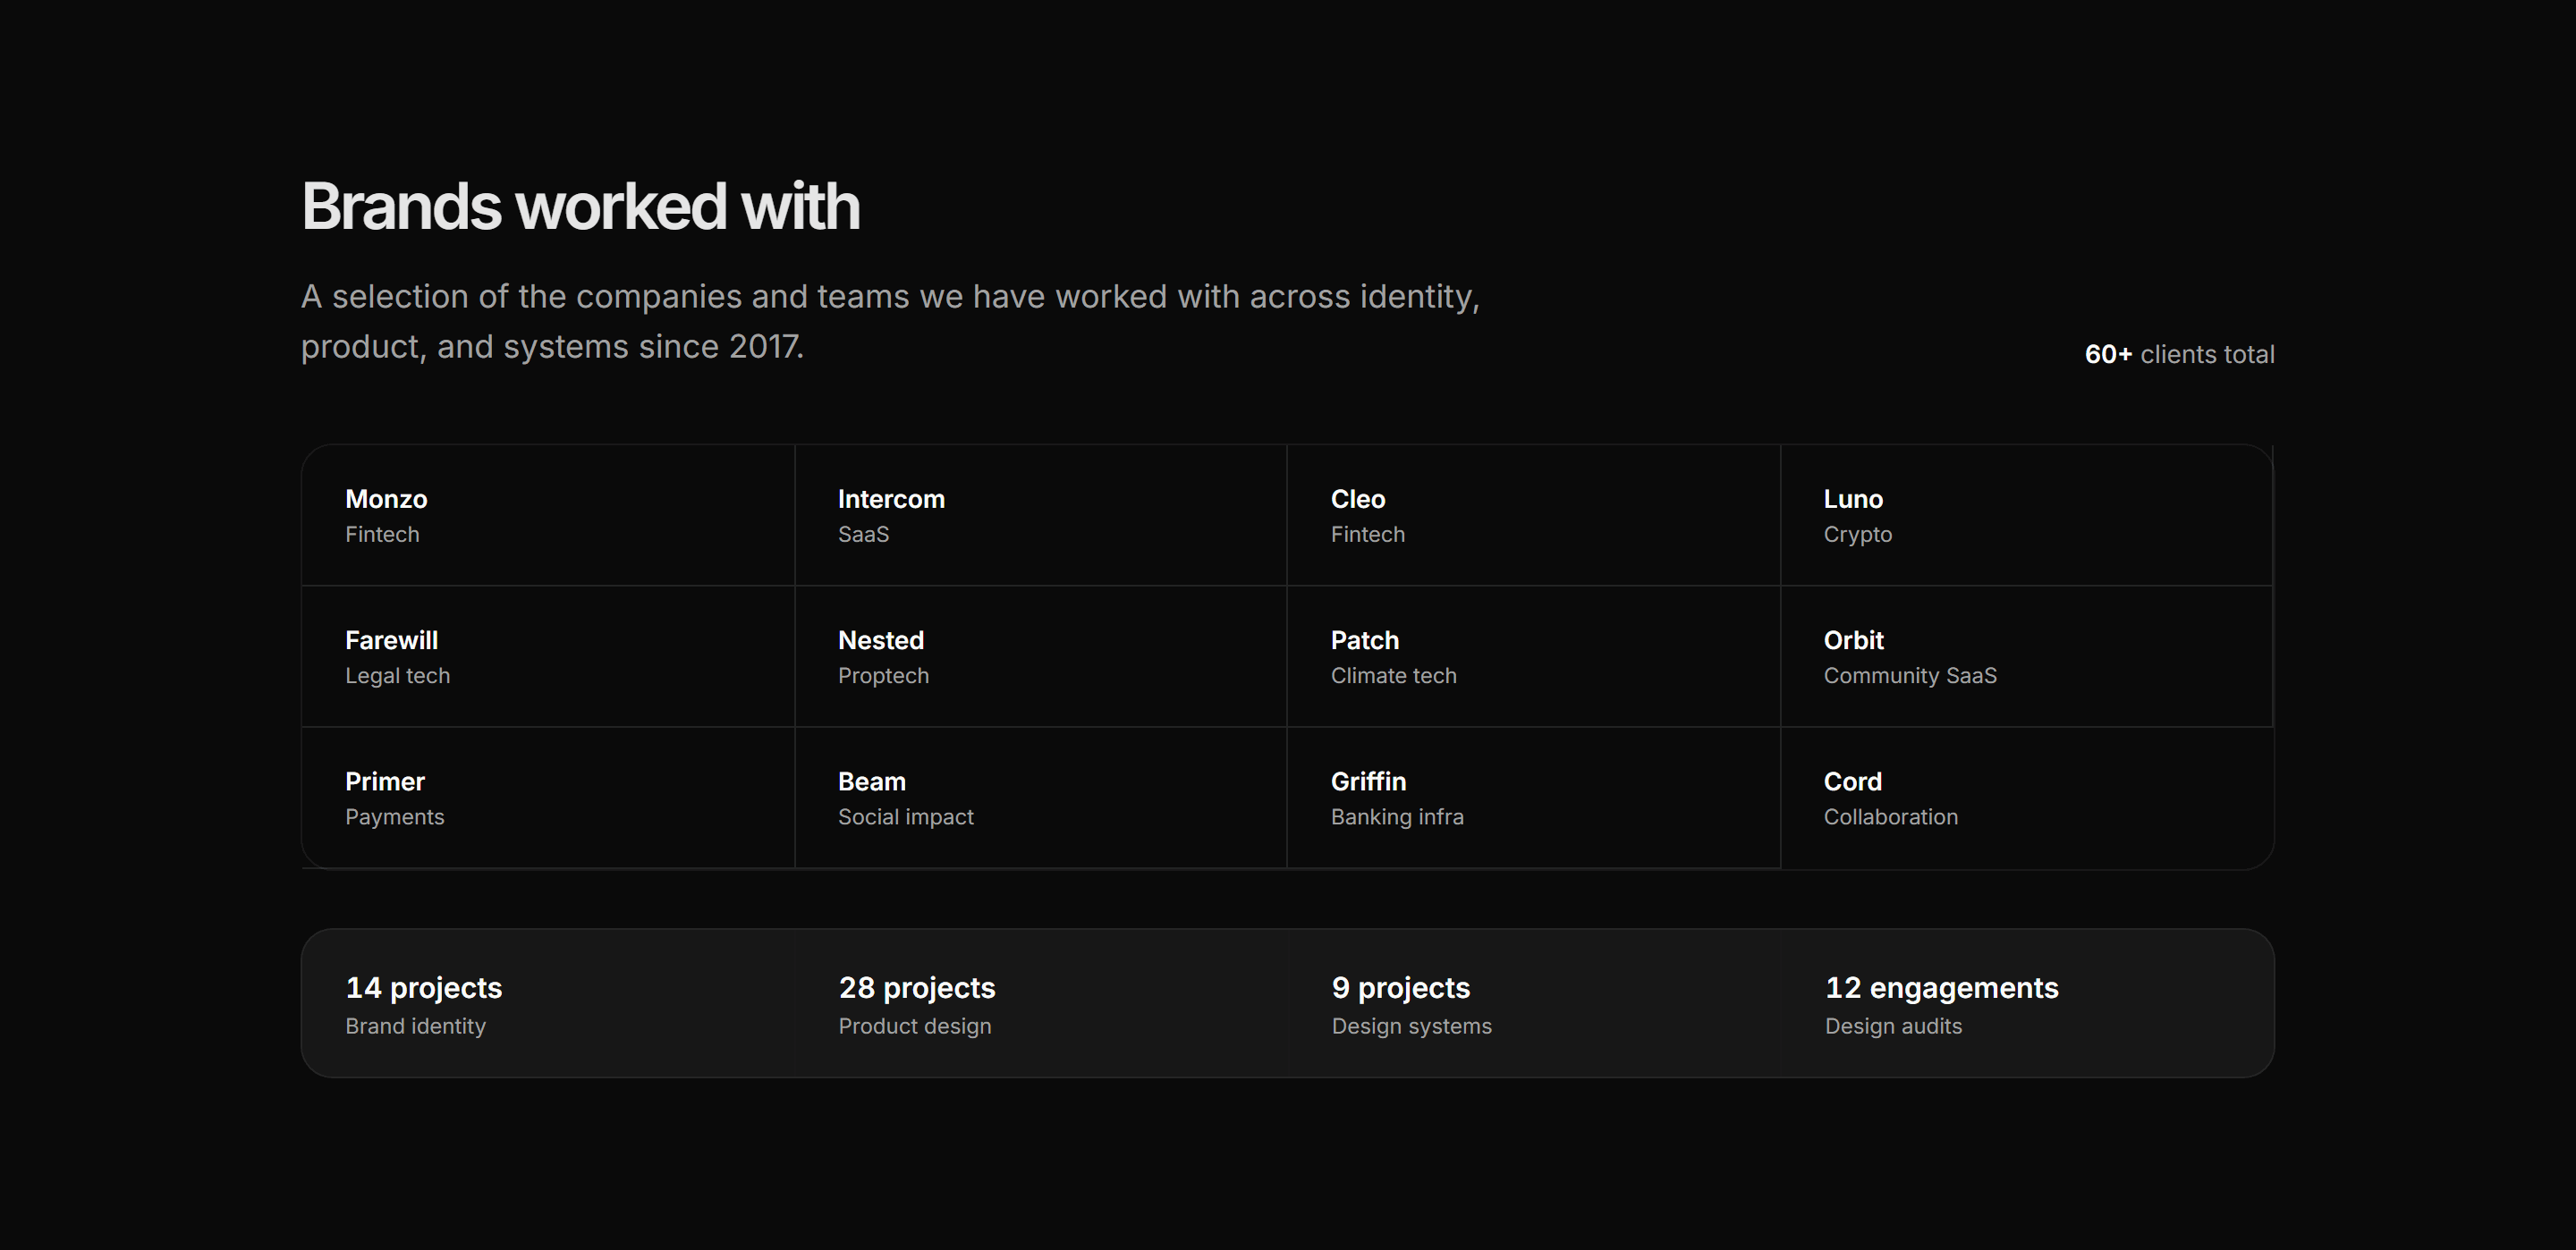Click the Patch brand name

point(1365,640)
